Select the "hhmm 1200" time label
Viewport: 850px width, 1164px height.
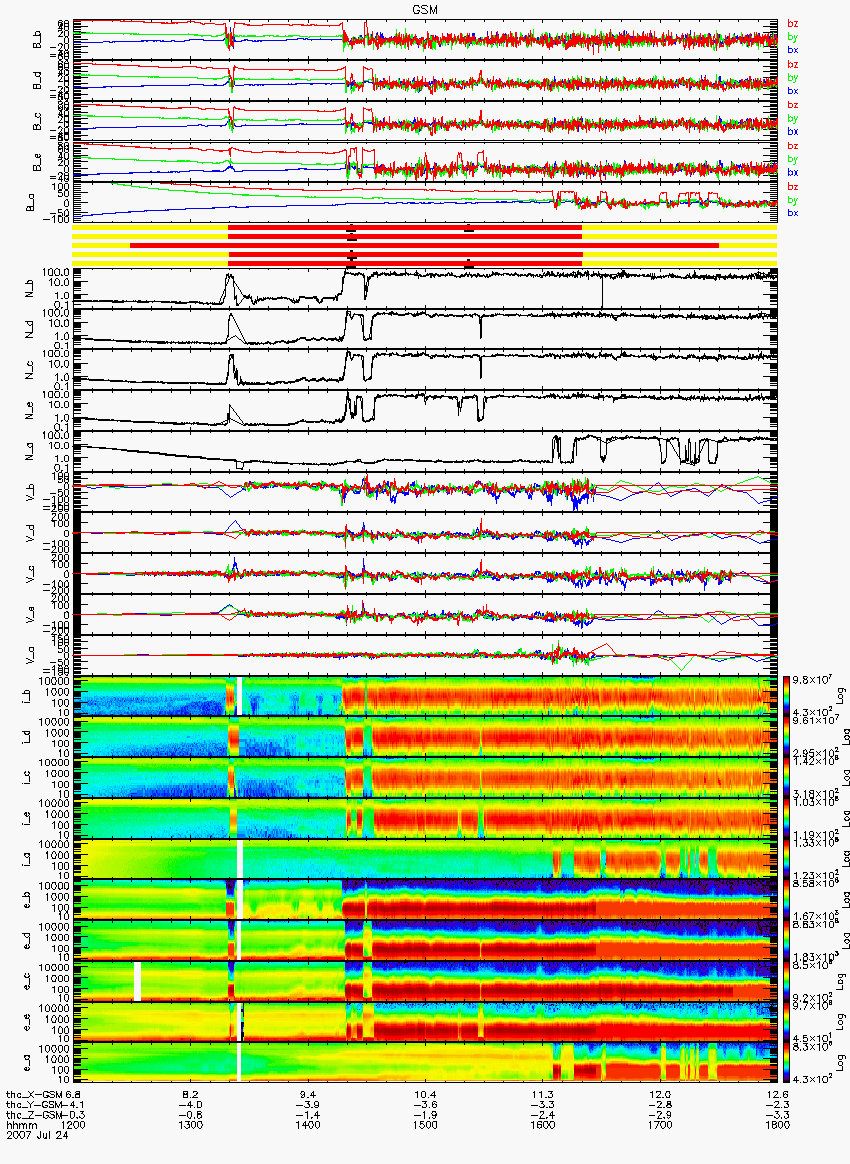coord(45,1125)
